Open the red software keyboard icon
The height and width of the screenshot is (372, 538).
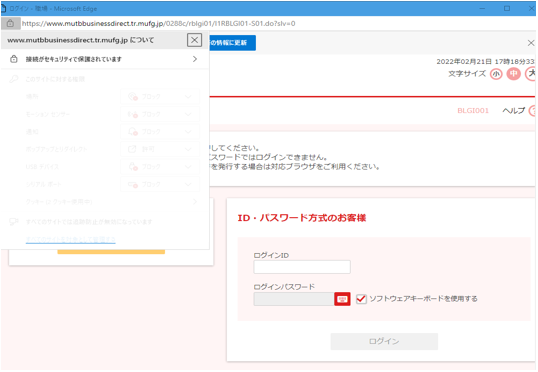click(342, 299)
